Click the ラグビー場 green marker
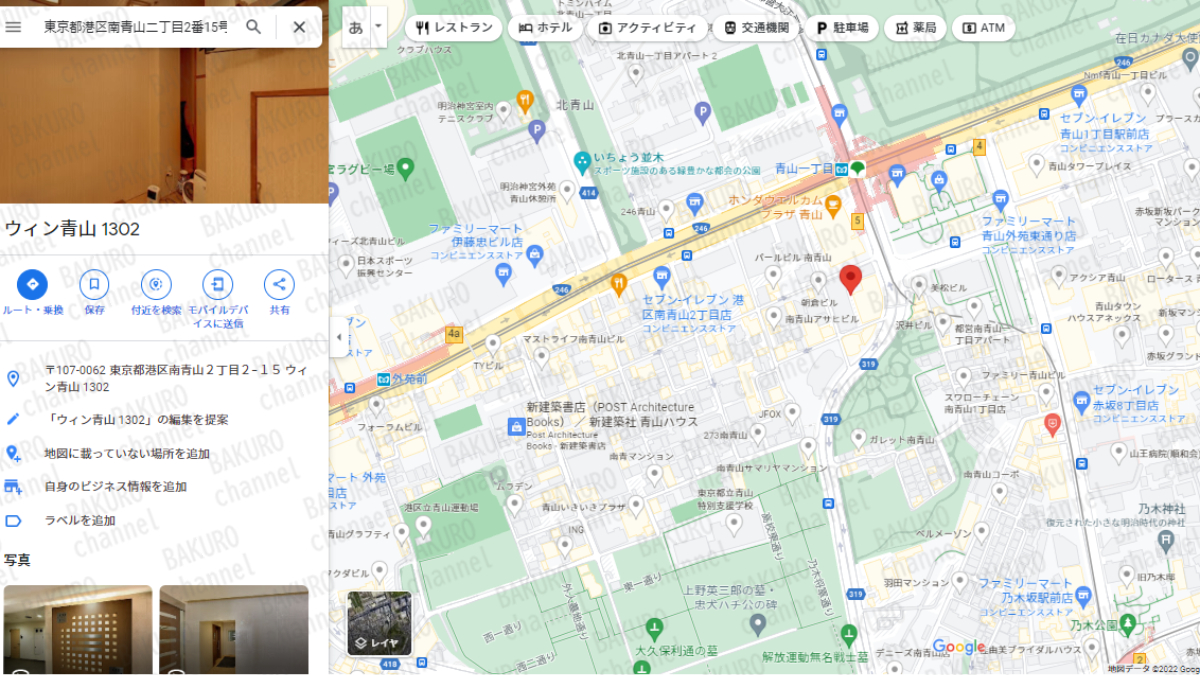Viewport: 1200px width, 675px height. tap(405, 168)
